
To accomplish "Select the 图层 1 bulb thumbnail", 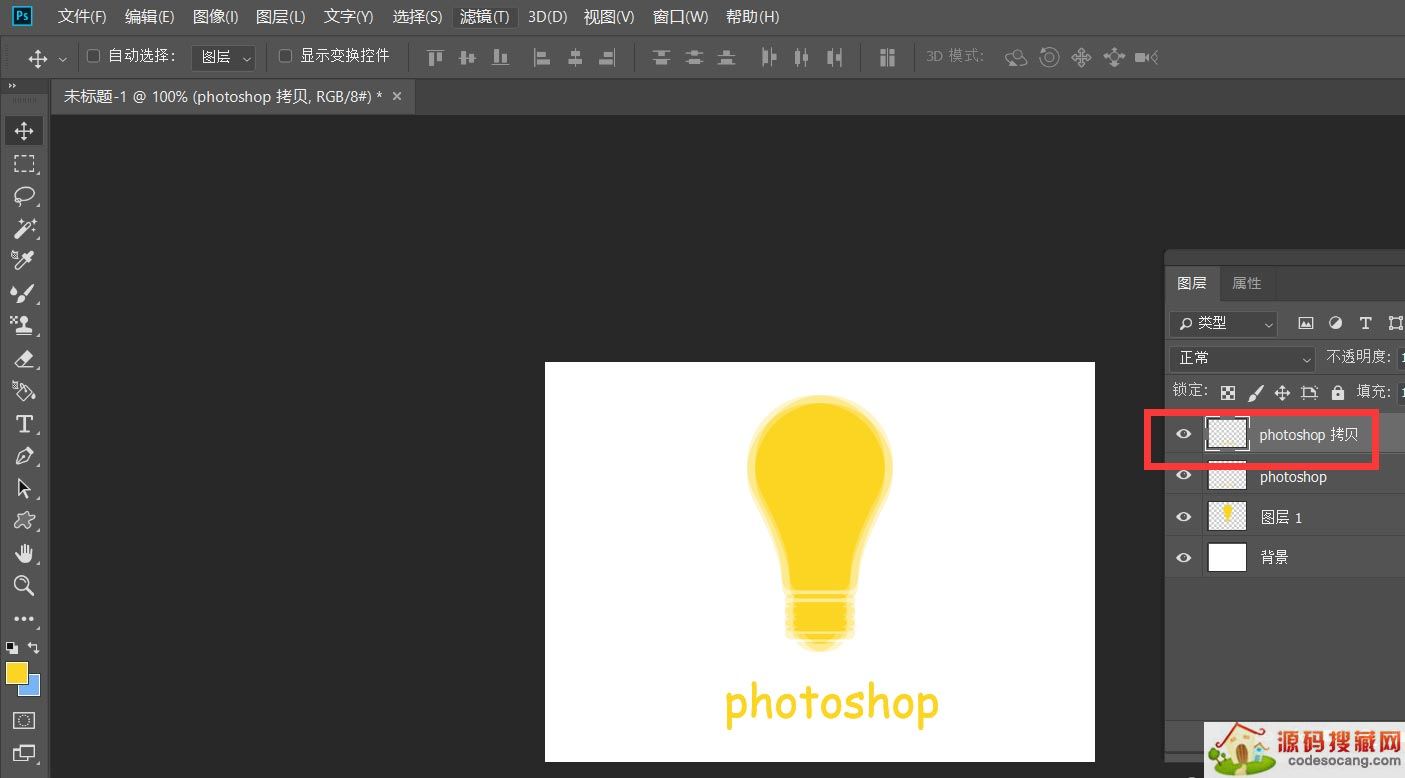I will (1227, 516).
